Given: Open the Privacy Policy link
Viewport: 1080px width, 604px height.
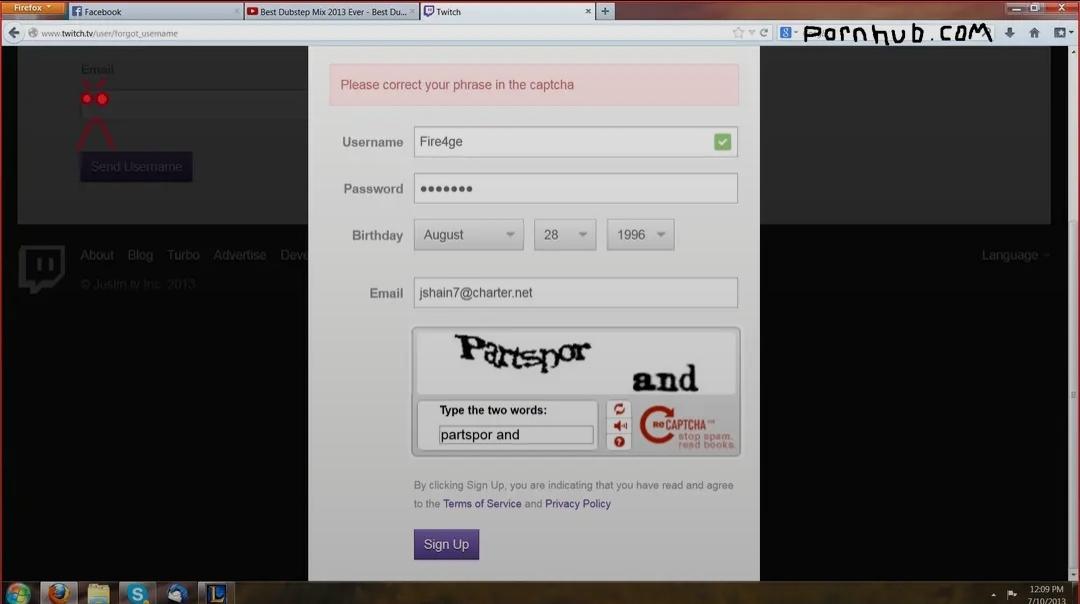Looking at the screenshot, I should 578,504.
